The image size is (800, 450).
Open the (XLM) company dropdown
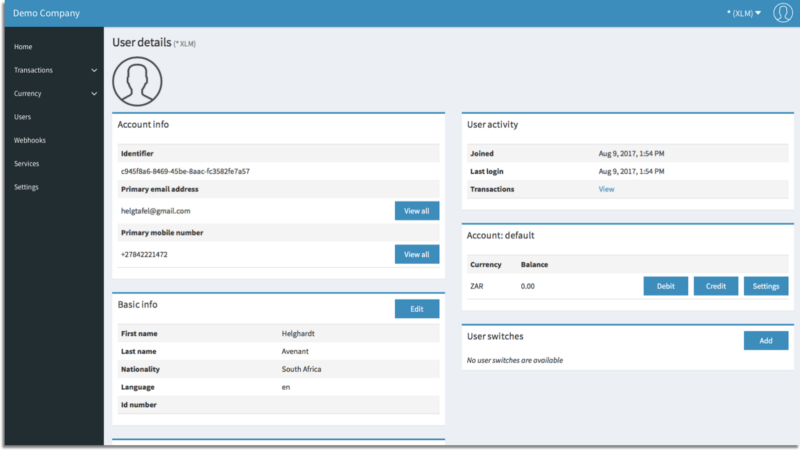tap(744, 13)
